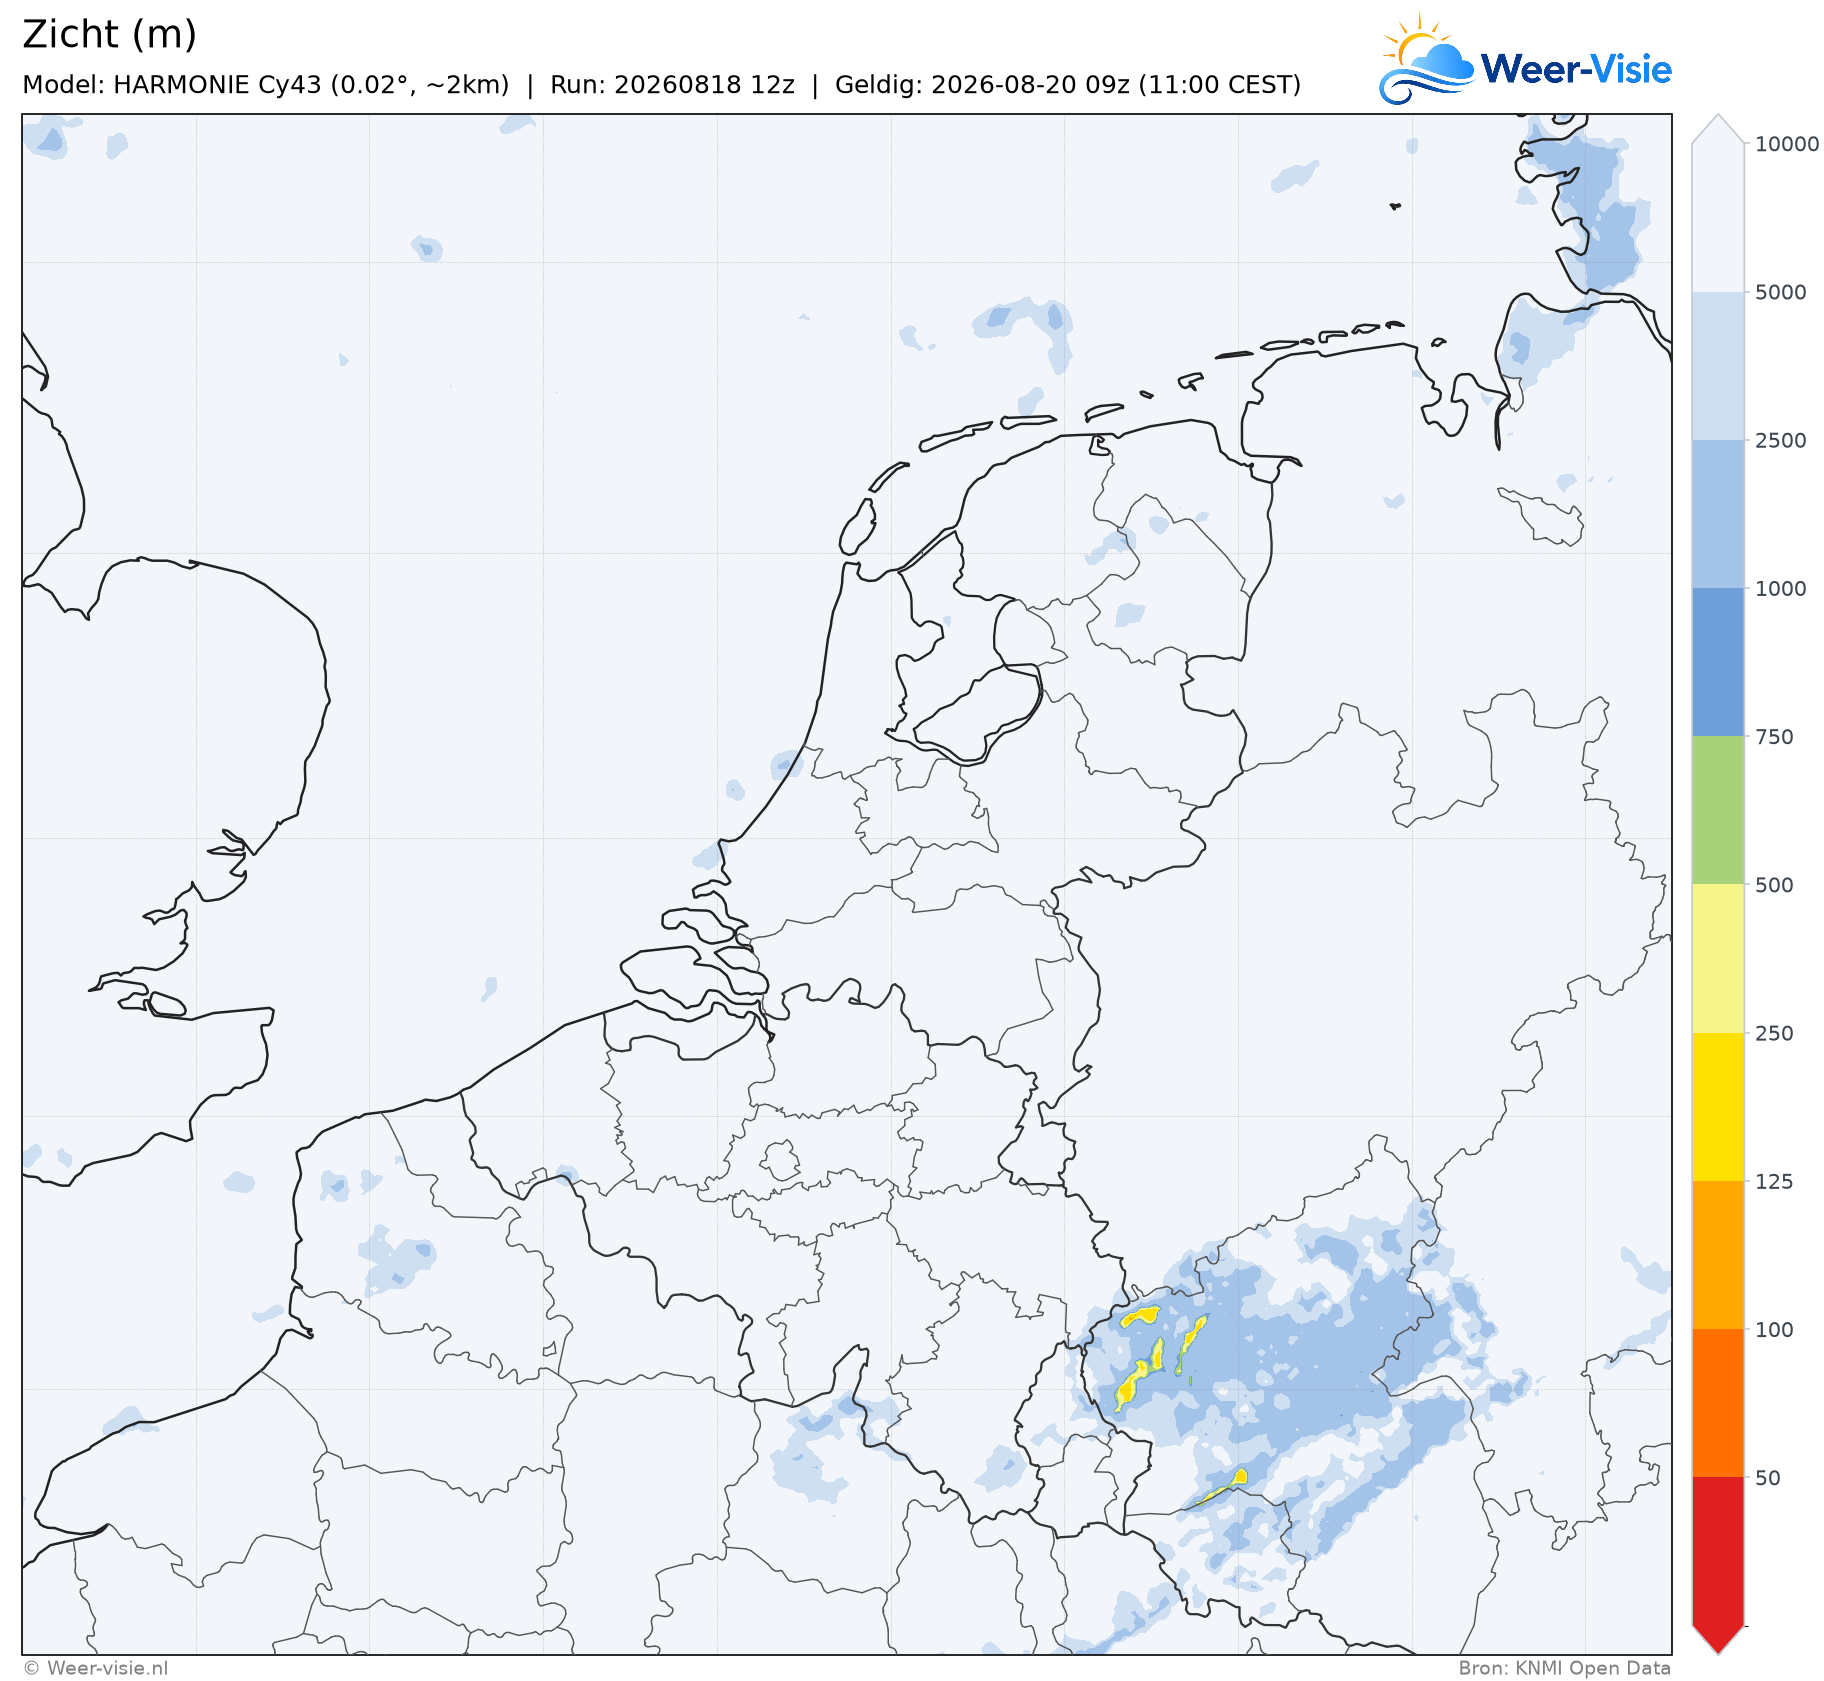Screen dimensions: 1824x1681
Task: Click the 'Run: 20260818 12z' text
Action: (672, 85)
